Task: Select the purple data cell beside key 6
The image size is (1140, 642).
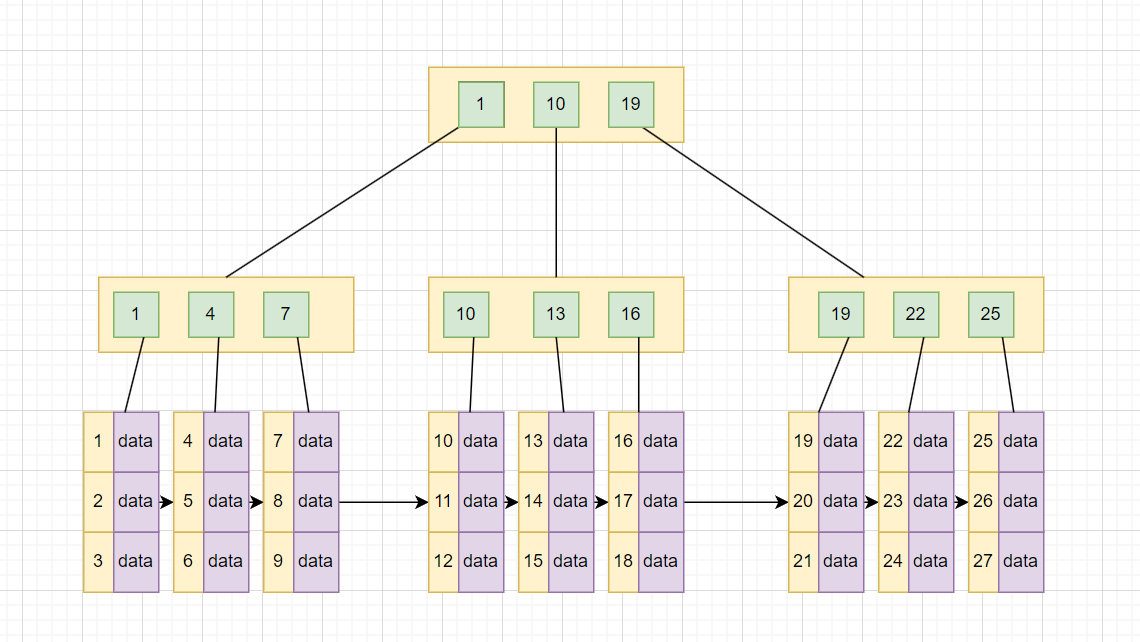Action: [x=226, y=561]
